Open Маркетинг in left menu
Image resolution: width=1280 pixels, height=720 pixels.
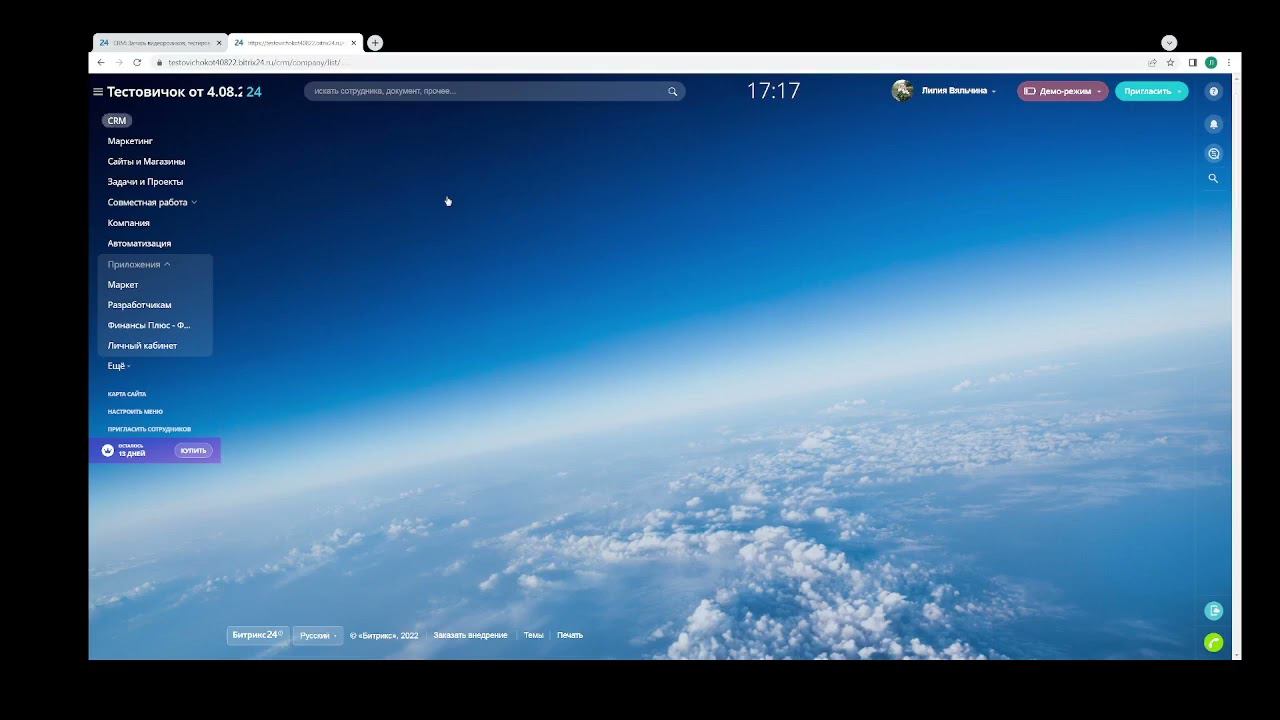(130, 141)
